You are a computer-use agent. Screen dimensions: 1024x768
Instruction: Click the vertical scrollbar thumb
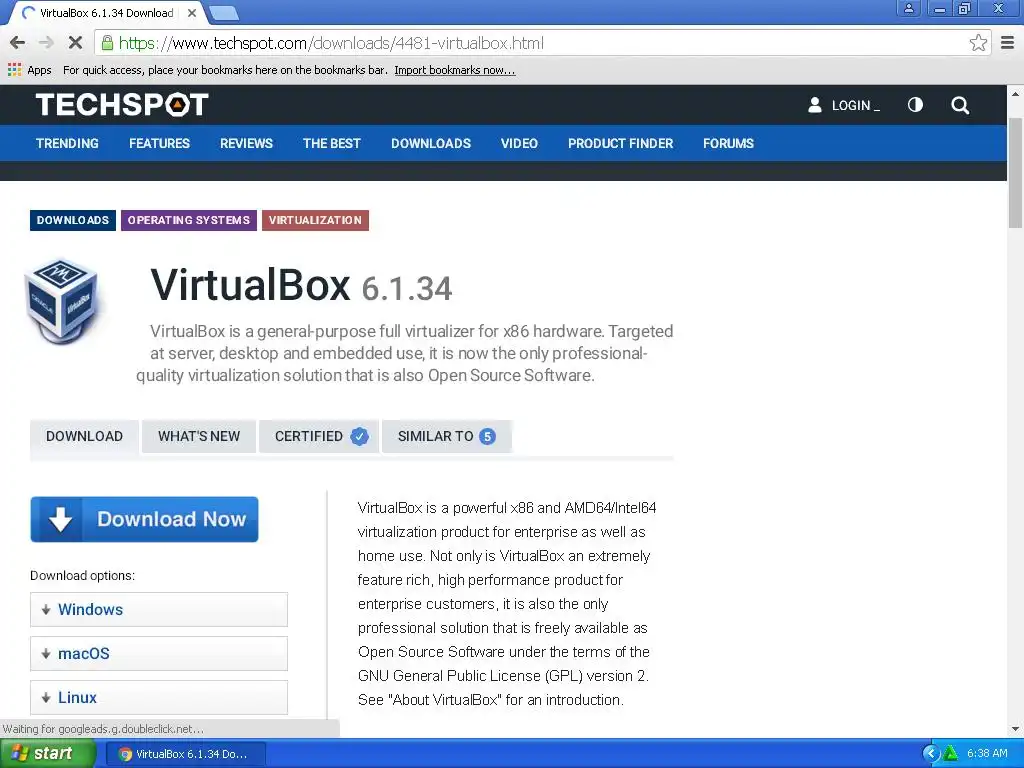[x=1015, y=173]
